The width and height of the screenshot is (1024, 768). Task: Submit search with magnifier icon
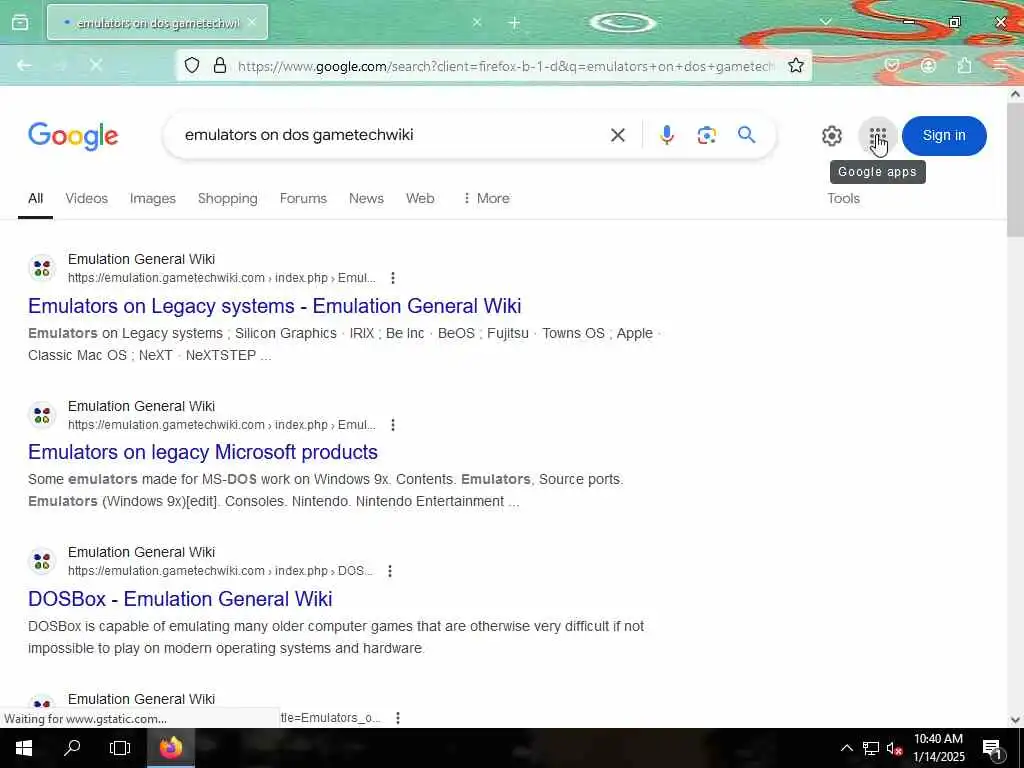[x=746, y=135]
